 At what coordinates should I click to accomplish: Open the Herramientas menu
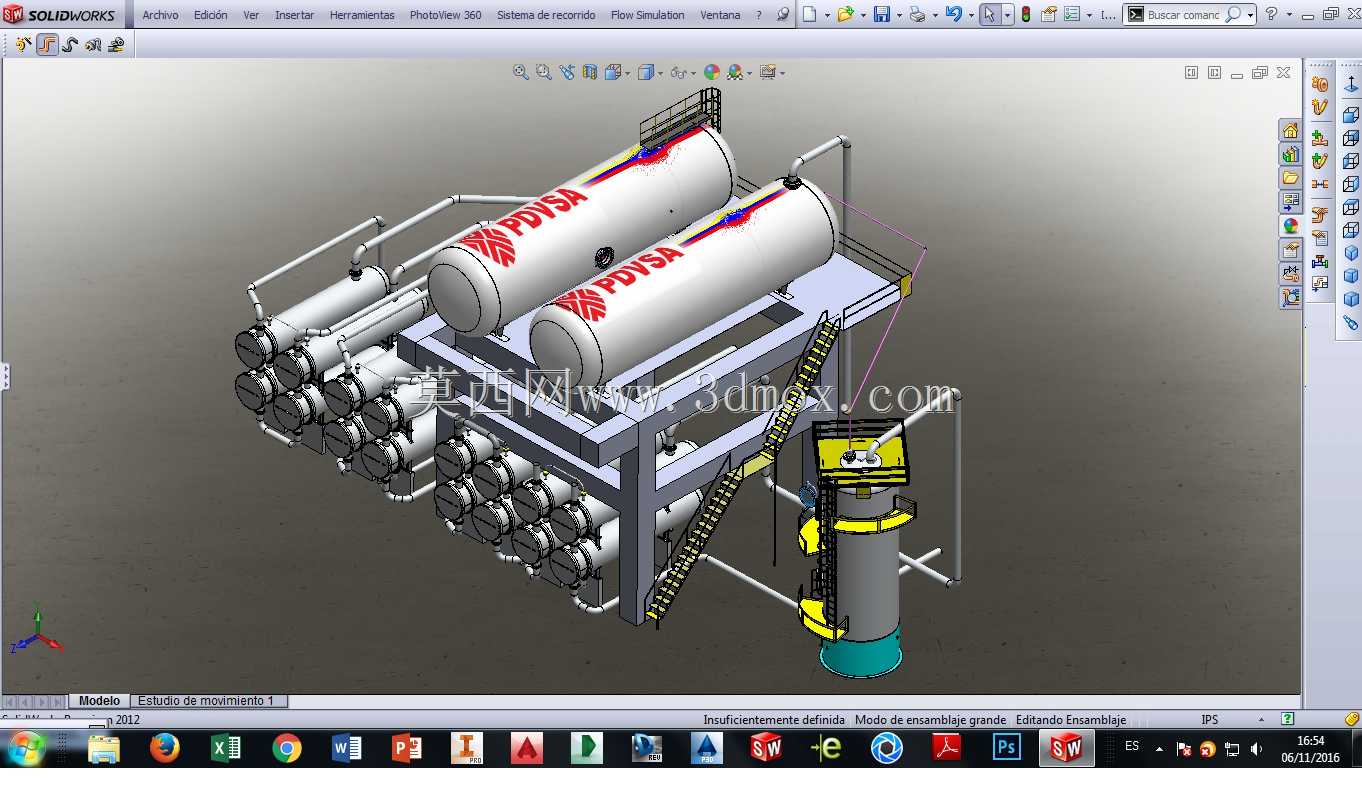click(x=362, y=15)
